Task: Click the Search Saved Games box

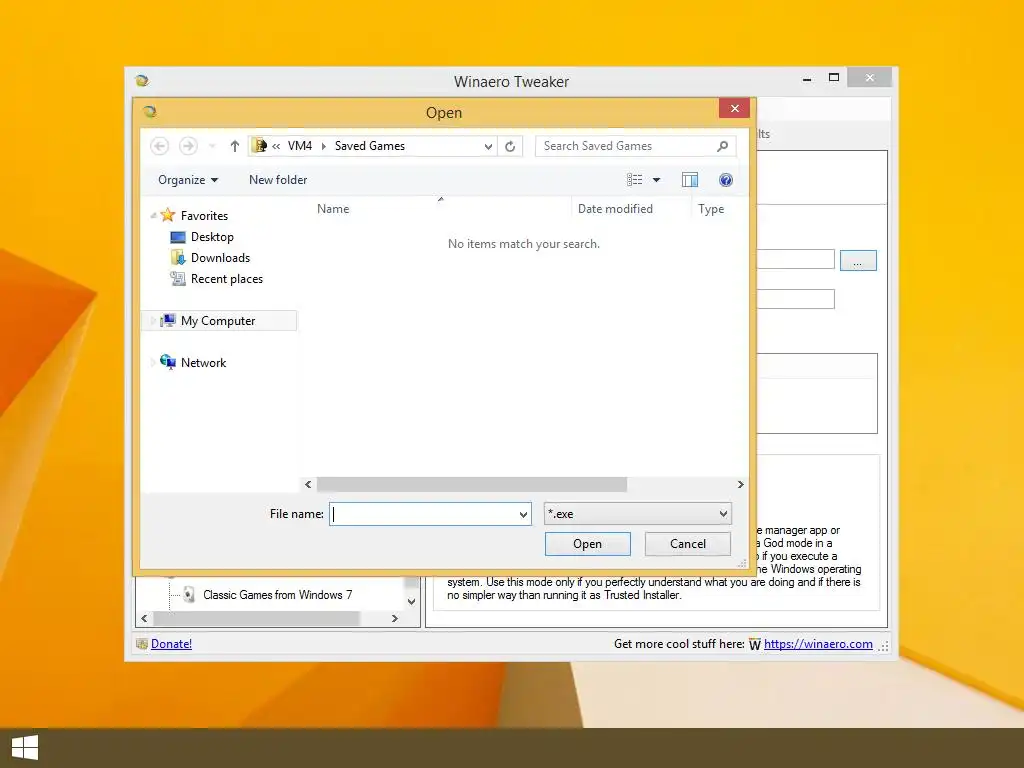Action: 635,146
